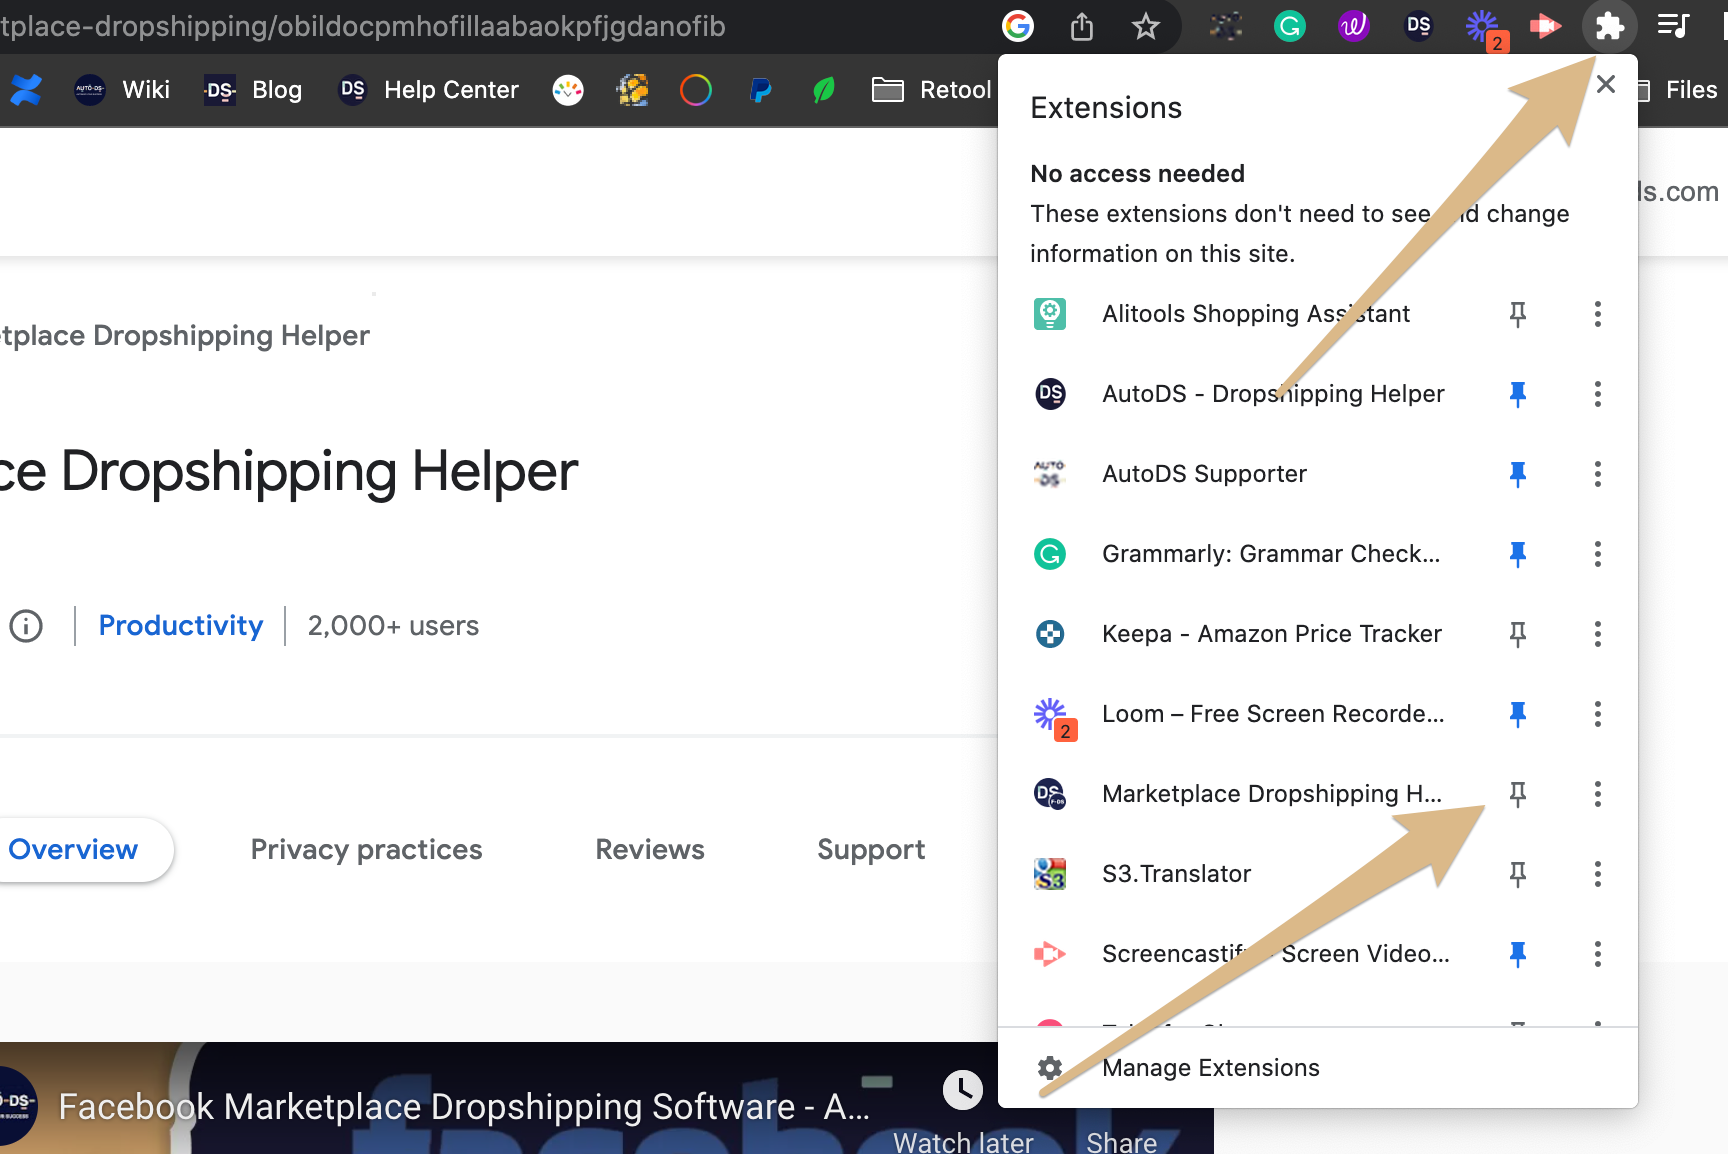Launch AutoDS - Dropshipping Helper from the list
The width and height of the screenshot is (1728, 1154).
(1240, 394)
